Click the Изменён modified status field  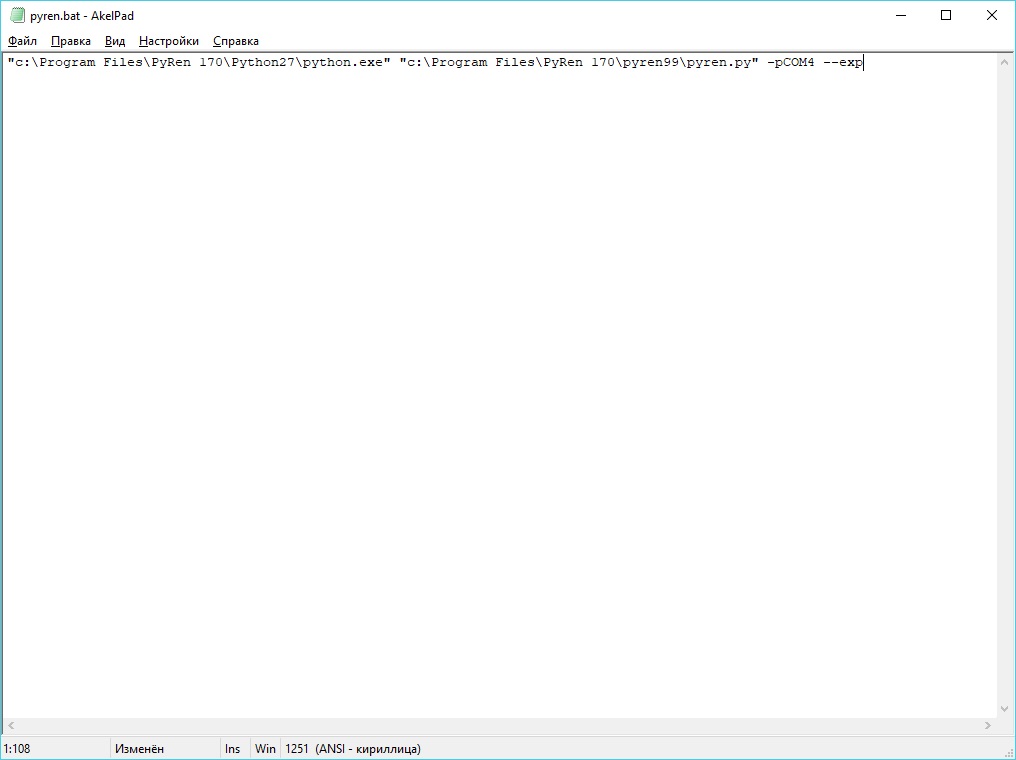tap(140, 748)
